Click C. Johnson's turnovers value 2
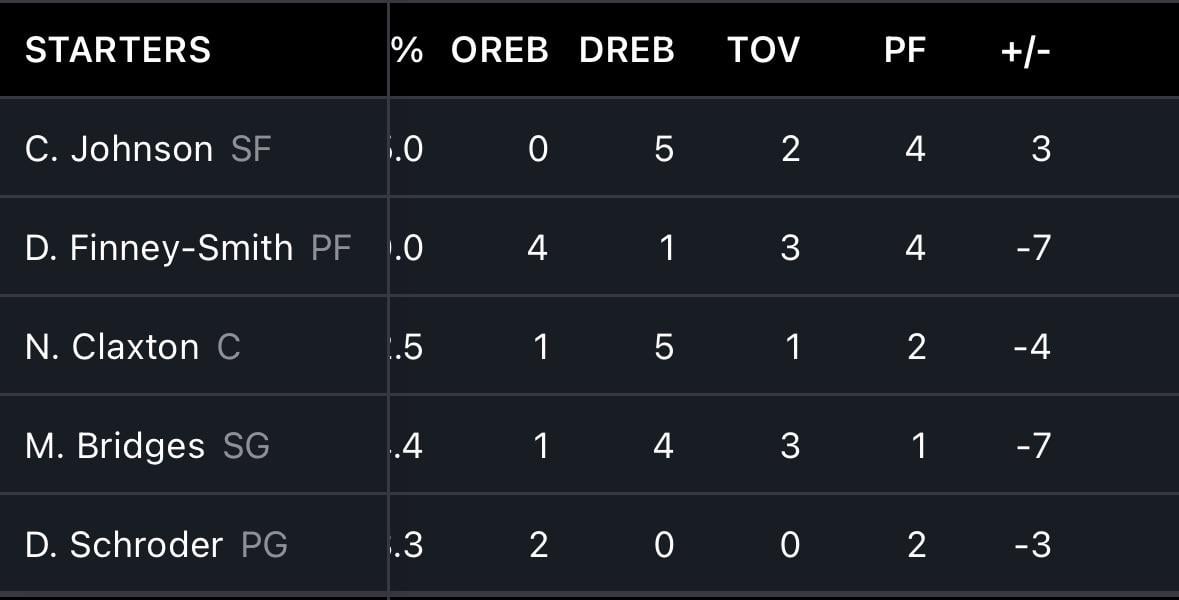Image resolution: width=1179 pixels, height=600 pixels. pyautogui.click(x=790, y=149)
